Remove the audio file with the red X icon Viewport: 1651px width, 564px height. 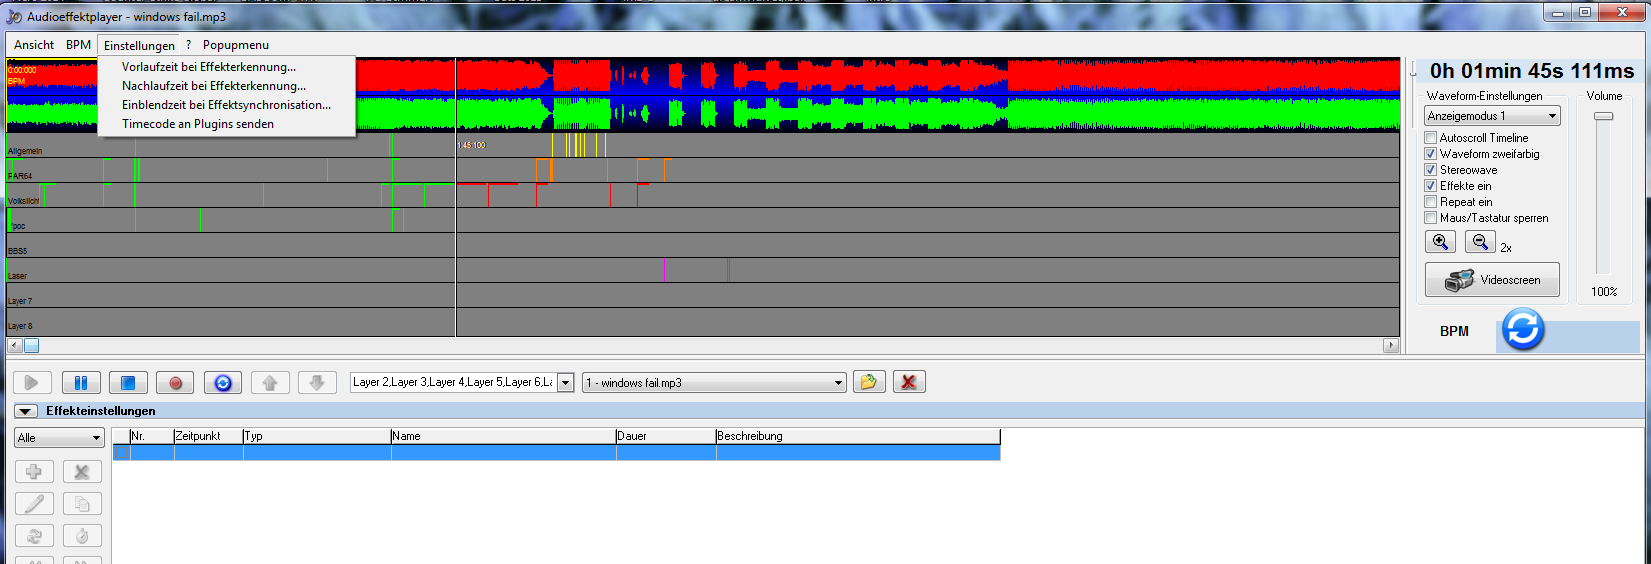click(909, 382)
